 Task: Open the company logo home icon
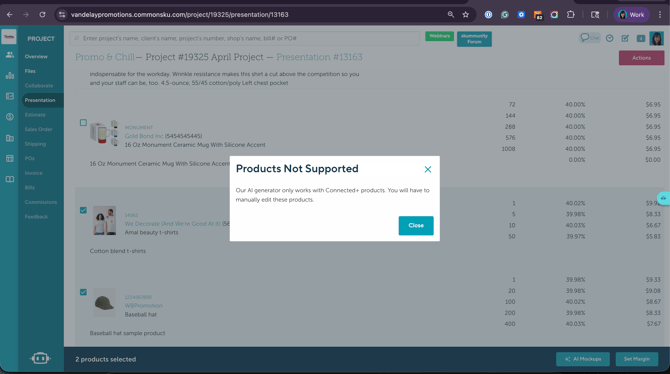pyautogui.click(x=9, y=37)
